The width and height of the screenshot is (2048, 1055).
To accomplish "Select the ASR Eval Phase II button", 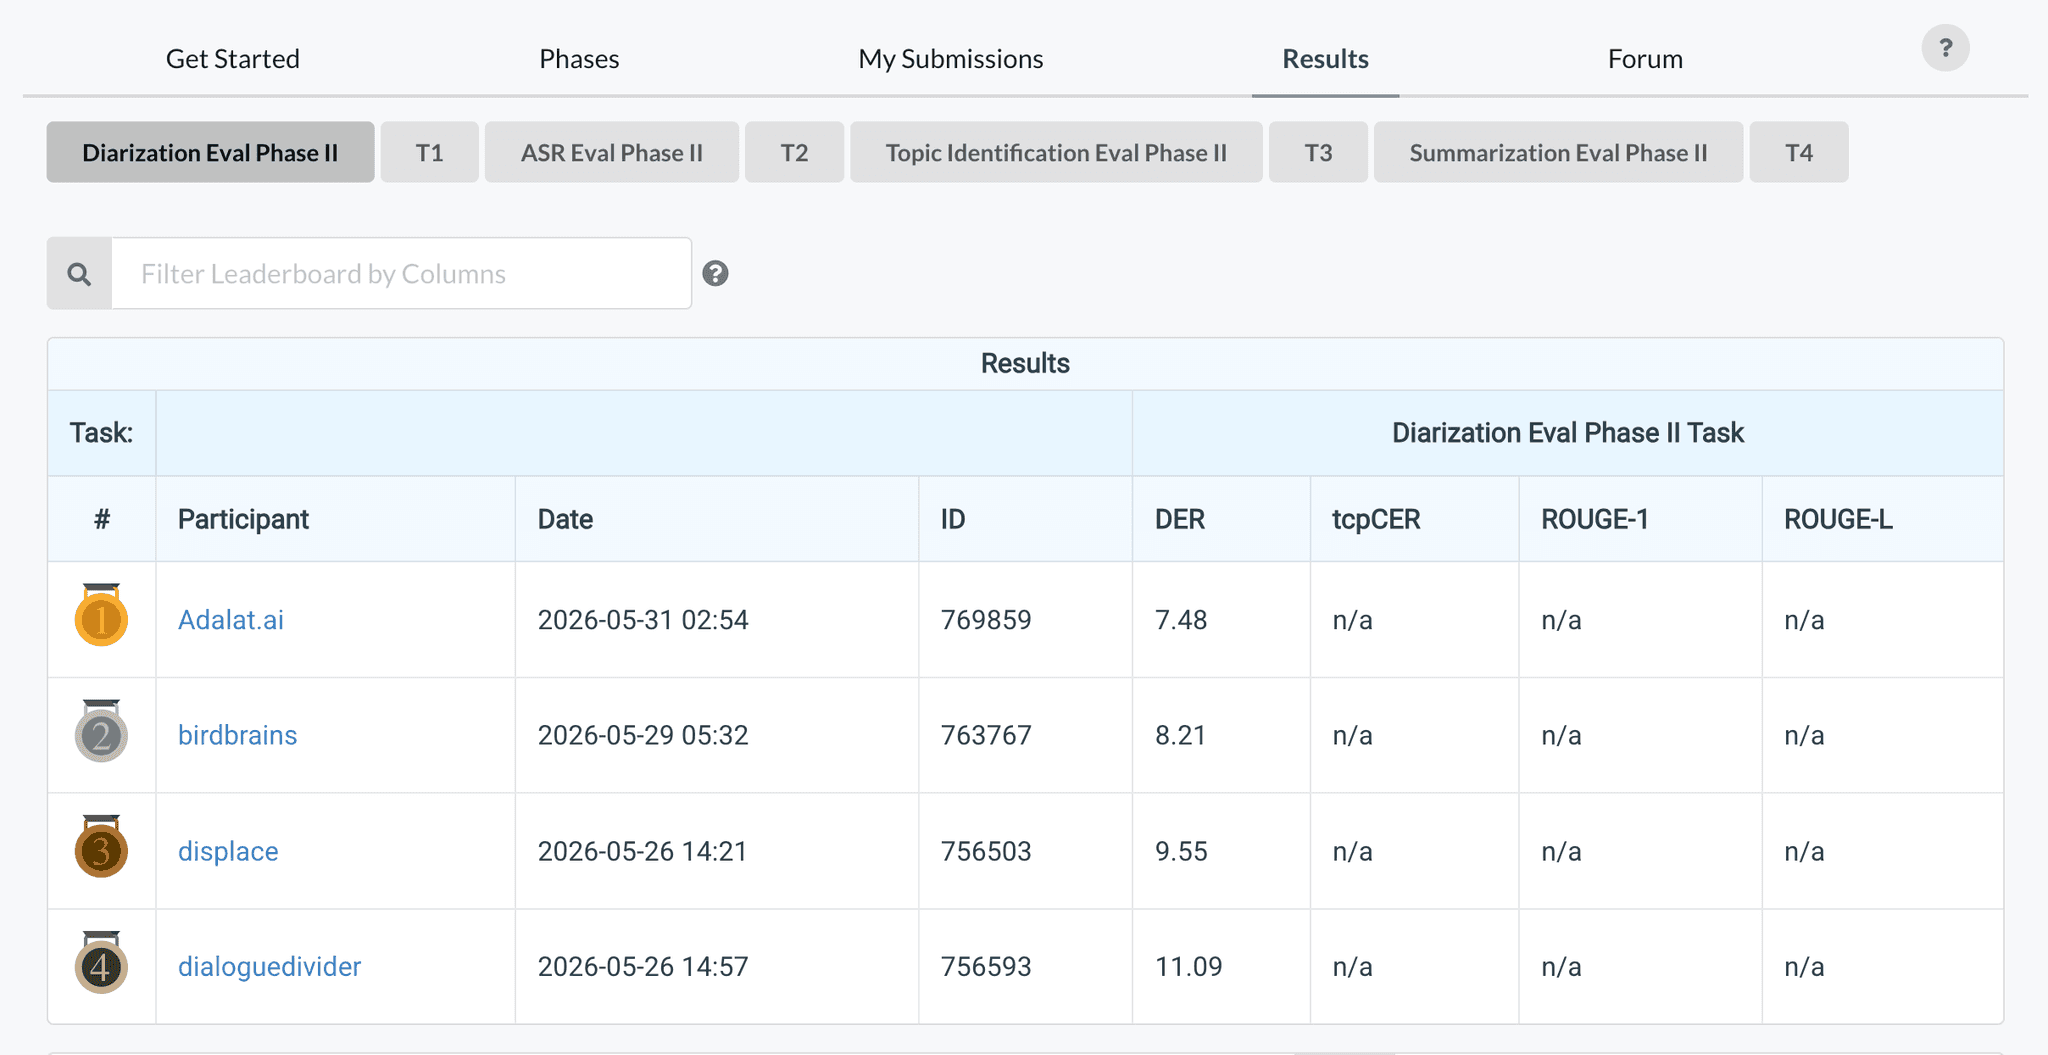I will (x=612, y=152).
